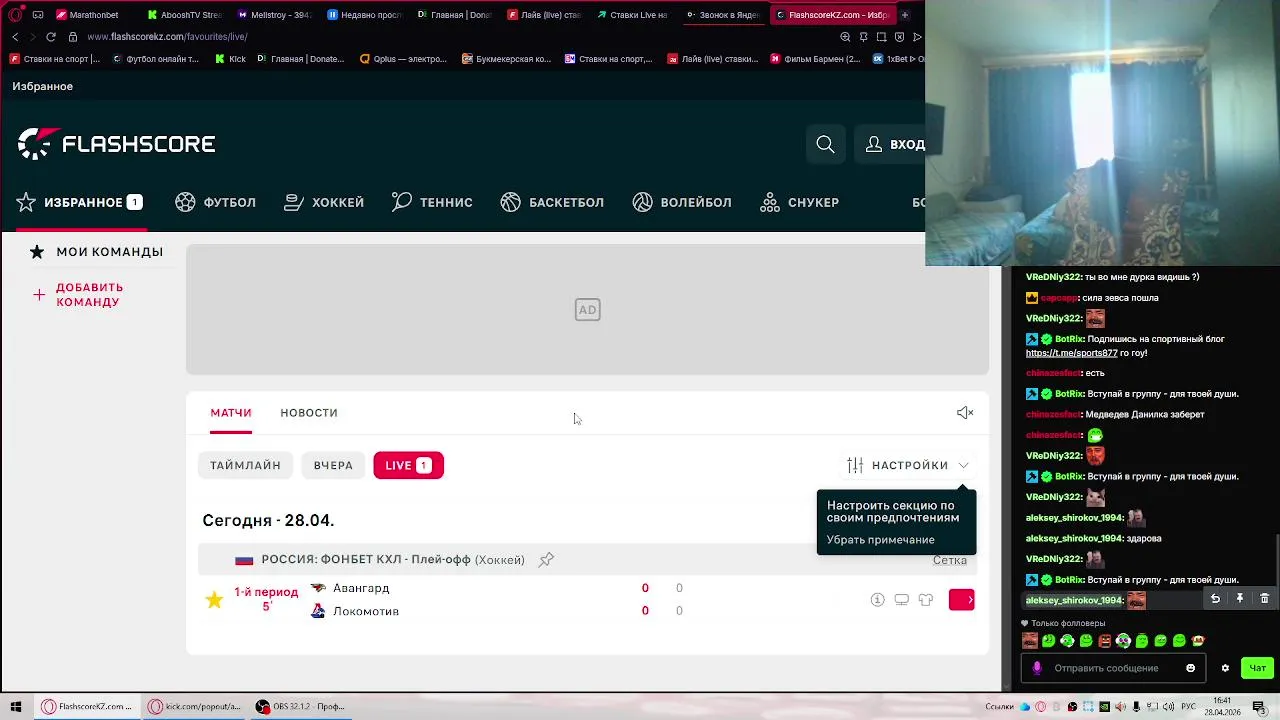Click the address bar URL
The height and width of the screenshot is (720, 1280).
click(x=167, y=37)
